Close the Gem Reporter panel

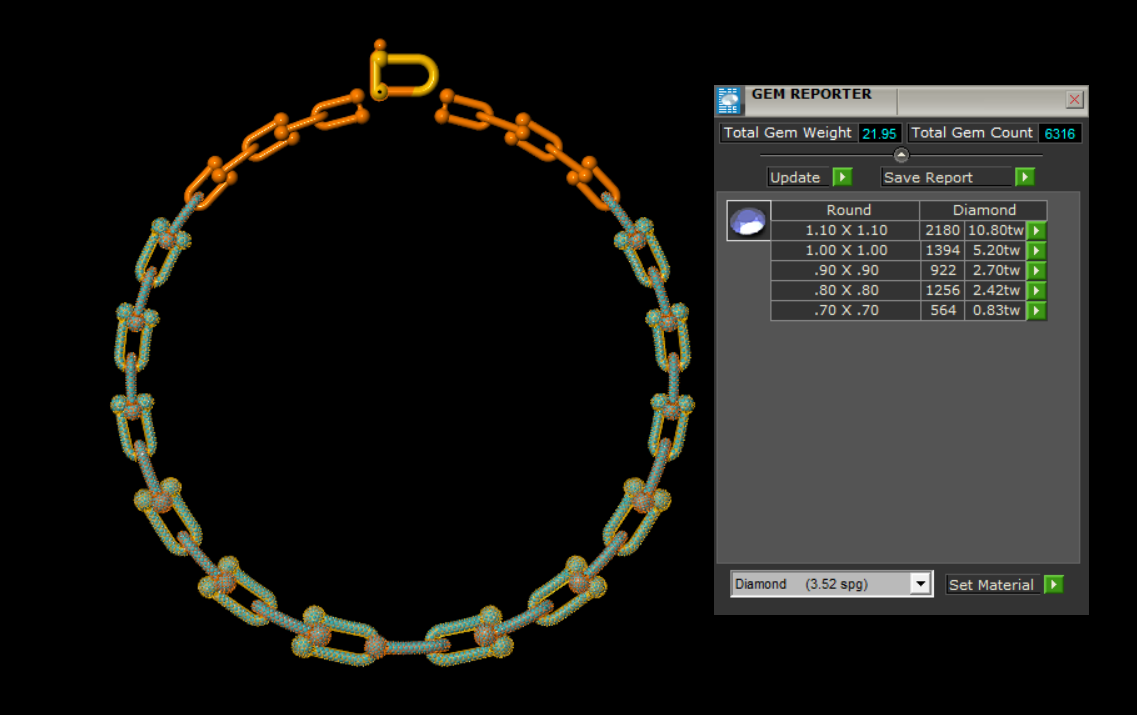[1074, 99]
